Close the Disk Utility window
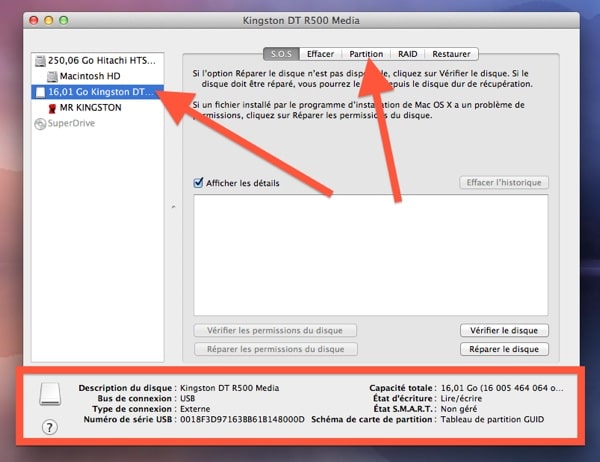Viewport: 600px width, 462px height. [34, 20]
